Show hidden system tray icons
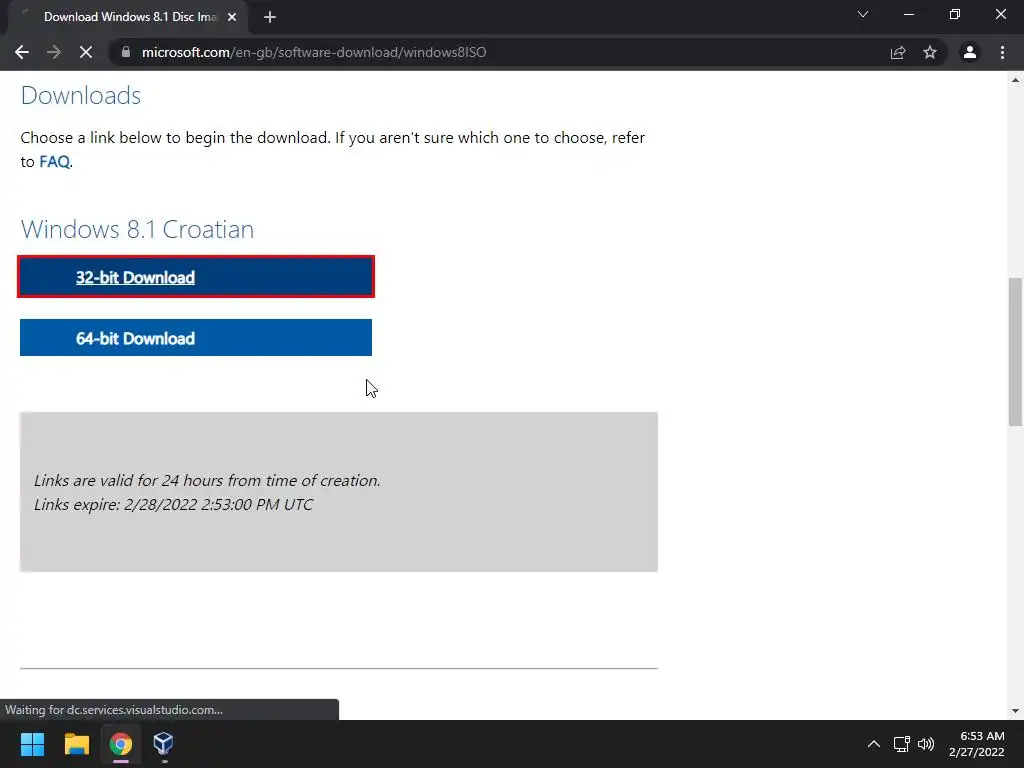The width and height of the screenshot is (1024, 768). [874, 744]
